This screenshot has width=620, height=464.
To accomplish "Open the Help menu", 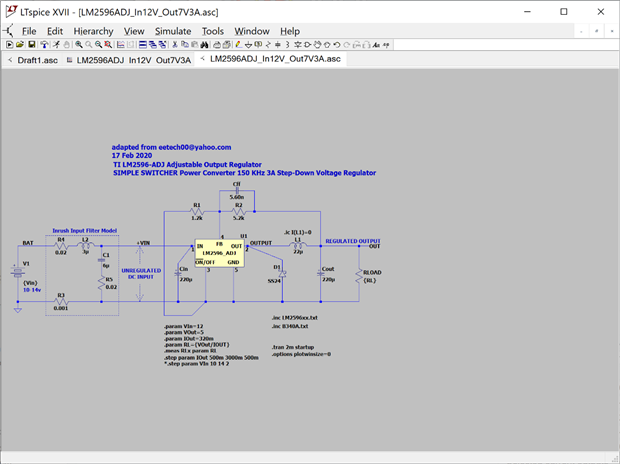I will 290,31.
